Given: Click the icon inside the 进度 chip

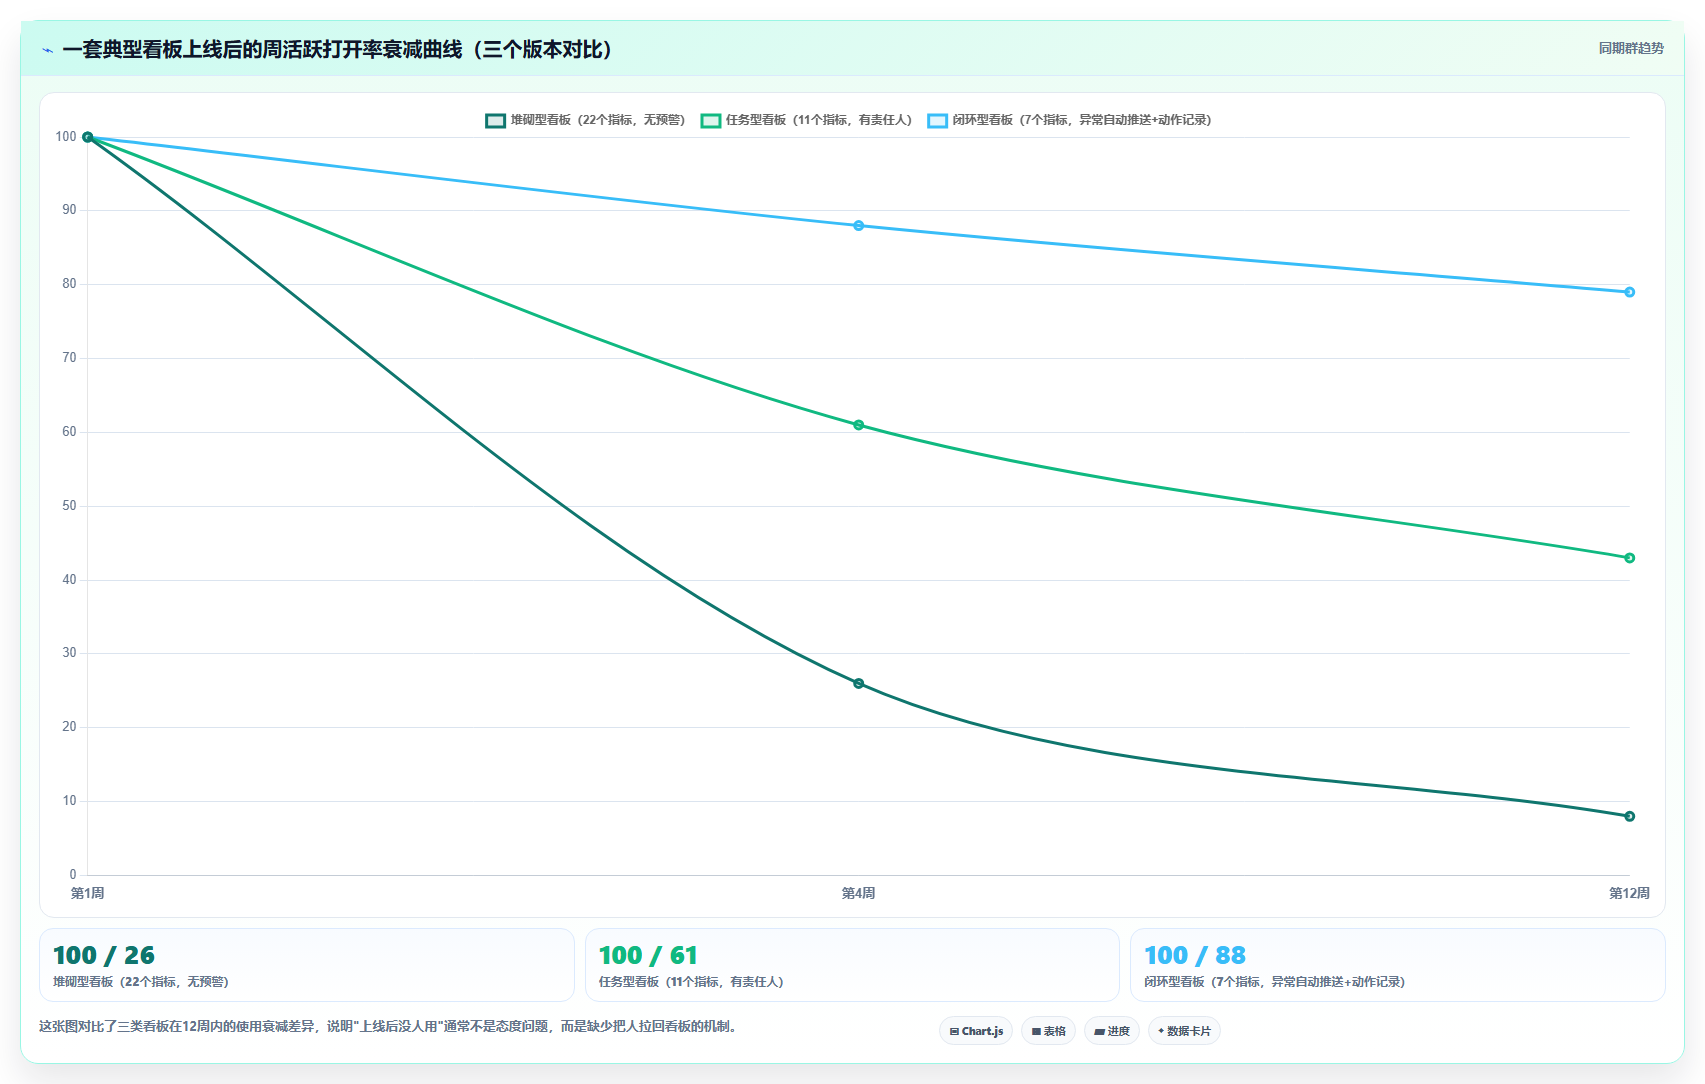Looking at the screenshot, I should coord(1099,1031).
